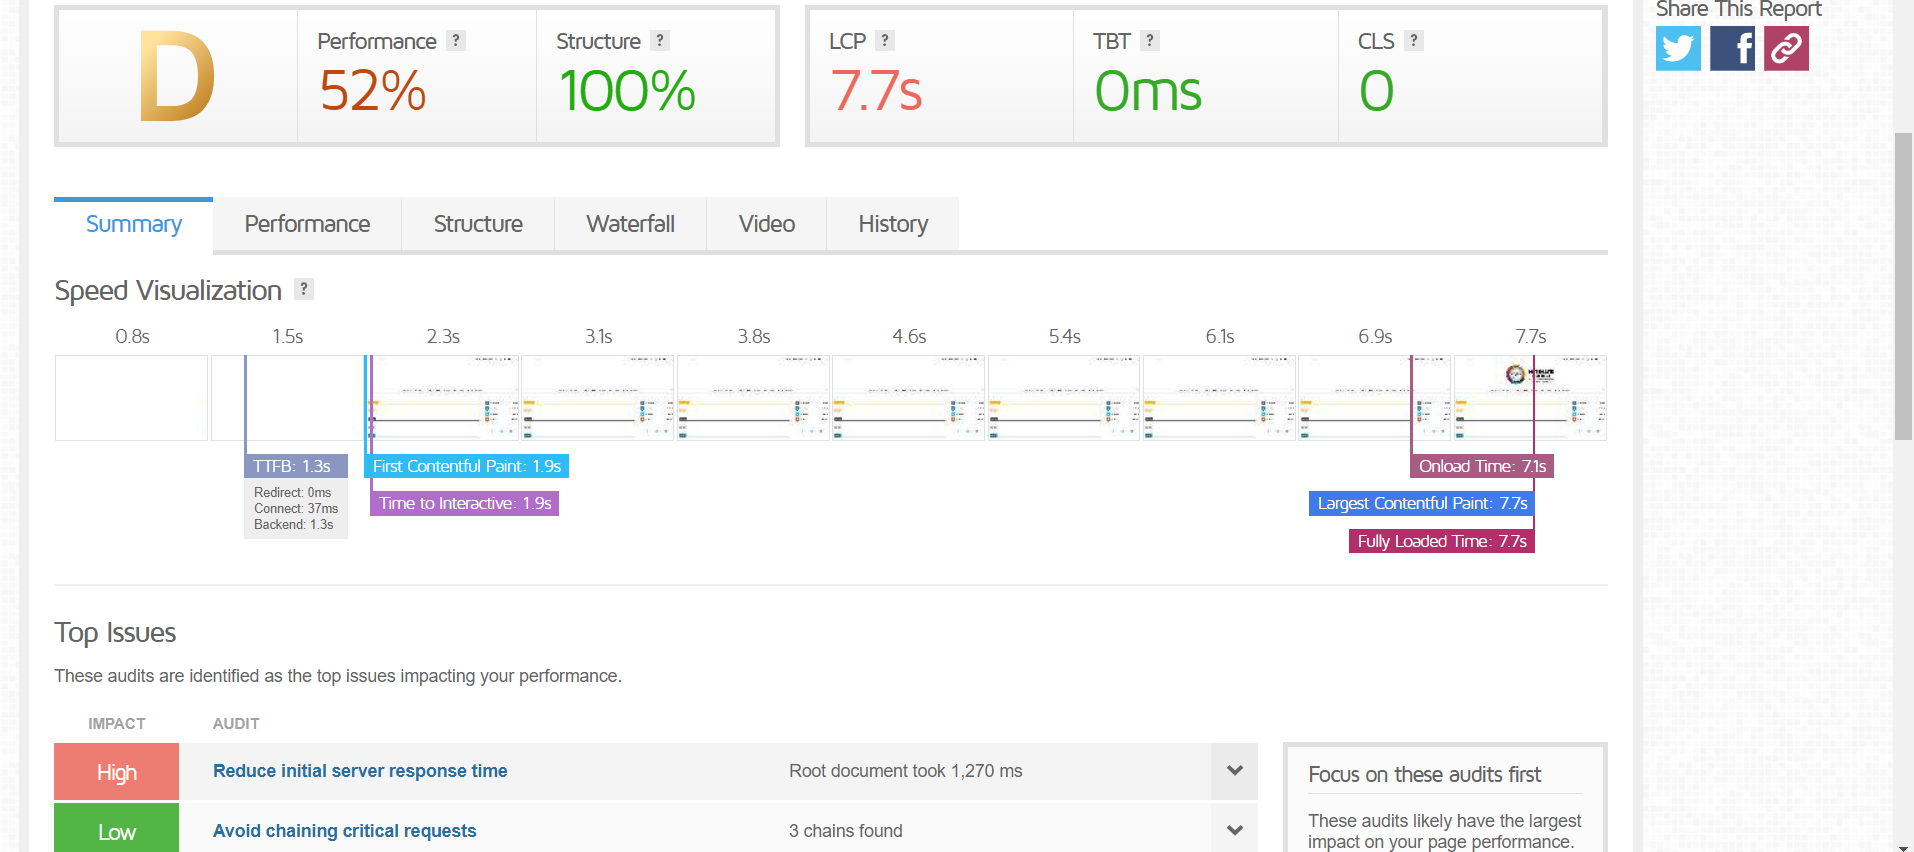Click TBT question mark help icon

tap(1150, 41)
